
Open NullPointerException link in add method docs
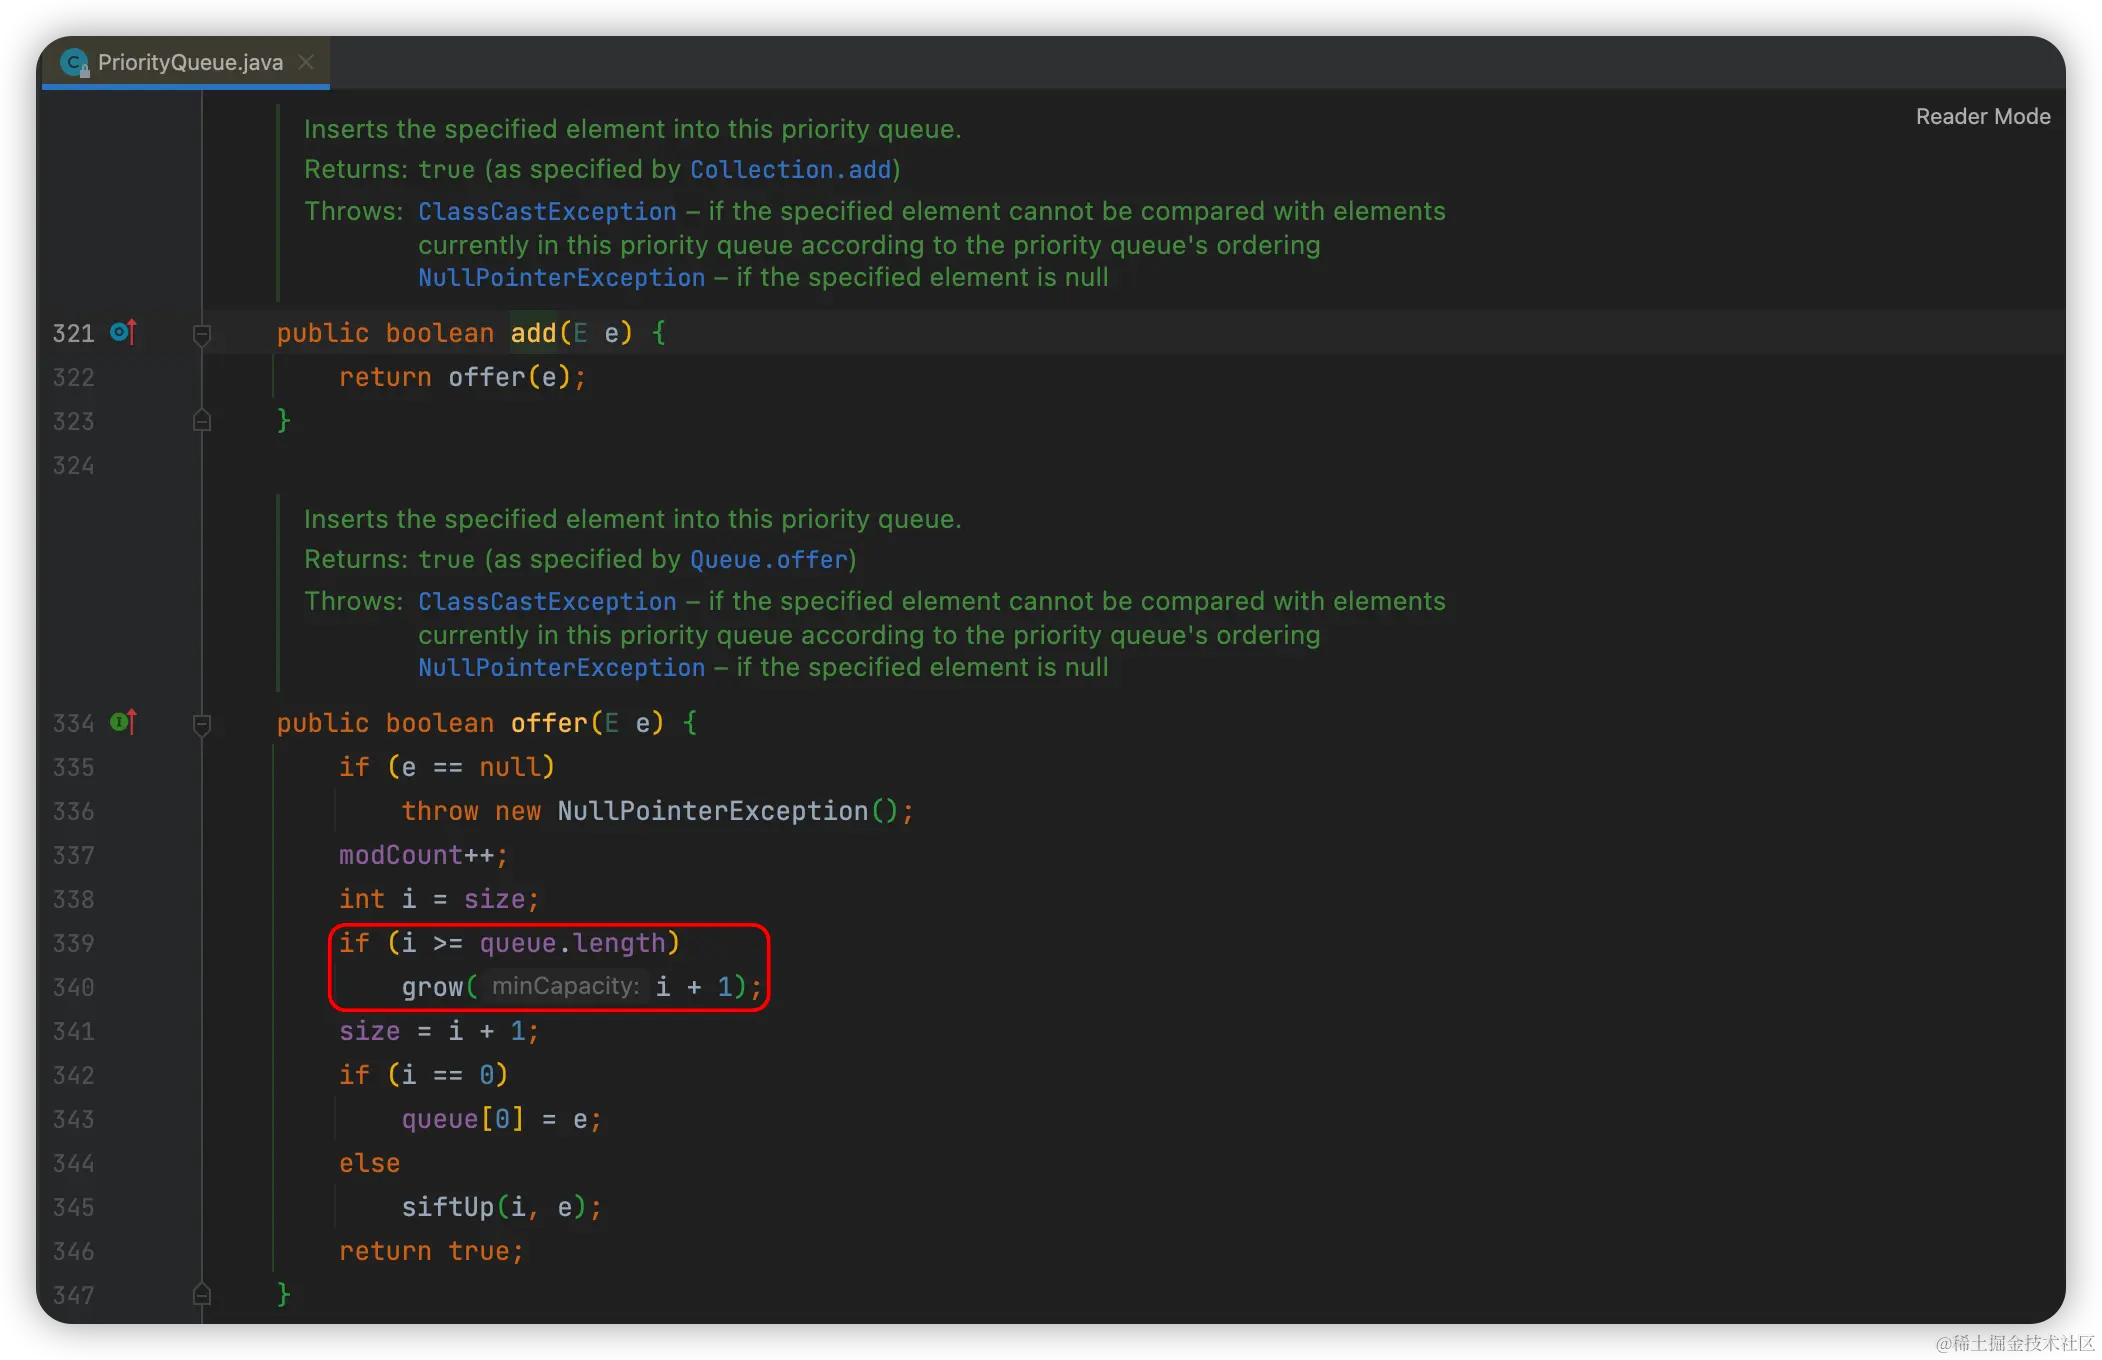pyautogui.click(x=561, y=278)
